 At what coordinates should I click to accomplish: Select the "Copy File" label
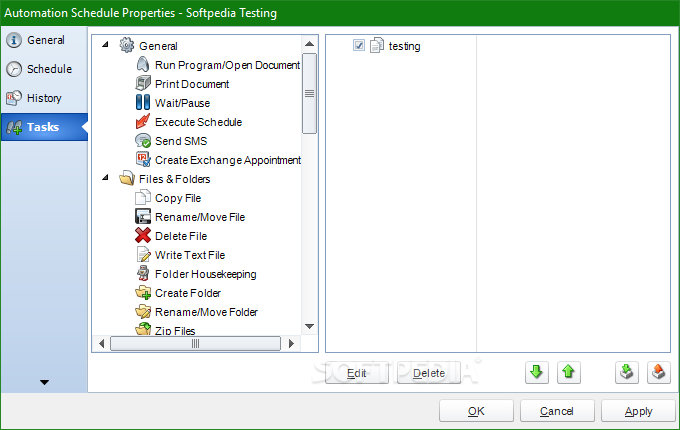(x=178, y=198)
